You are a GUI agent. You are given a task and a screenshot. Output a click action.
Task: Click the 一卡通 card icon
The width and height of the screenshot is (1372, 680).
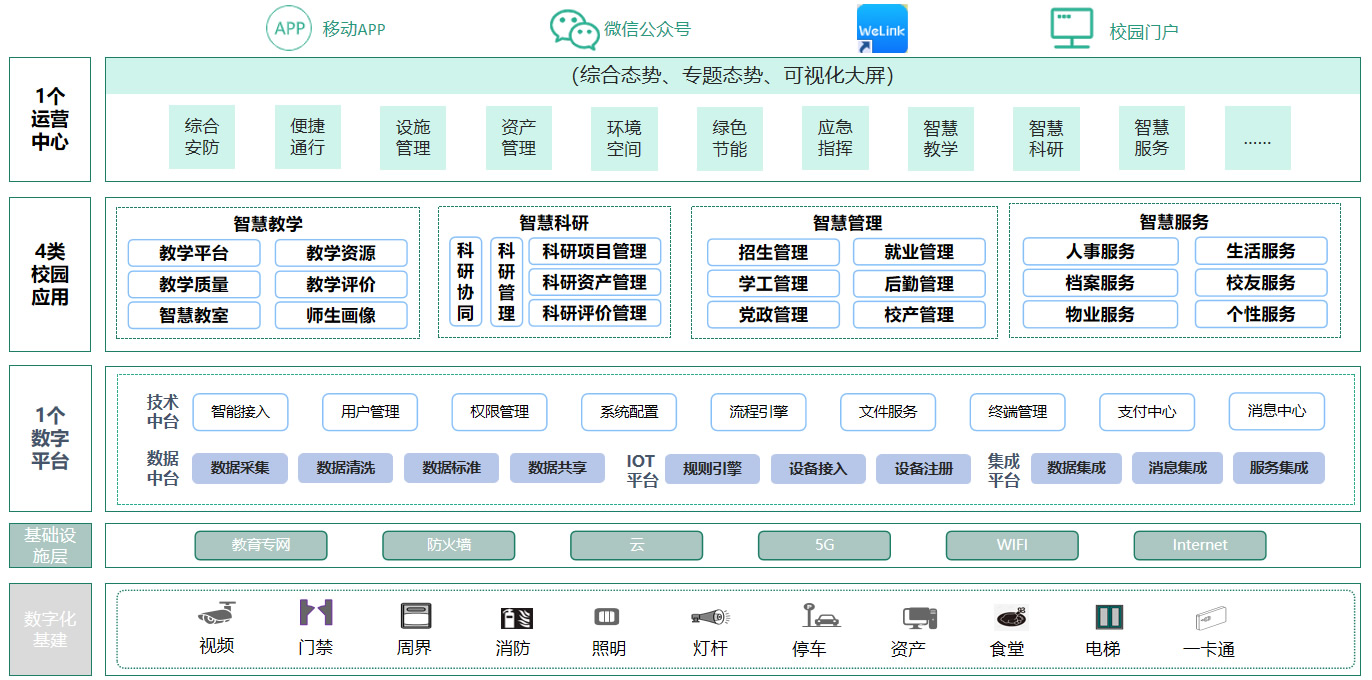(1210, 617)
